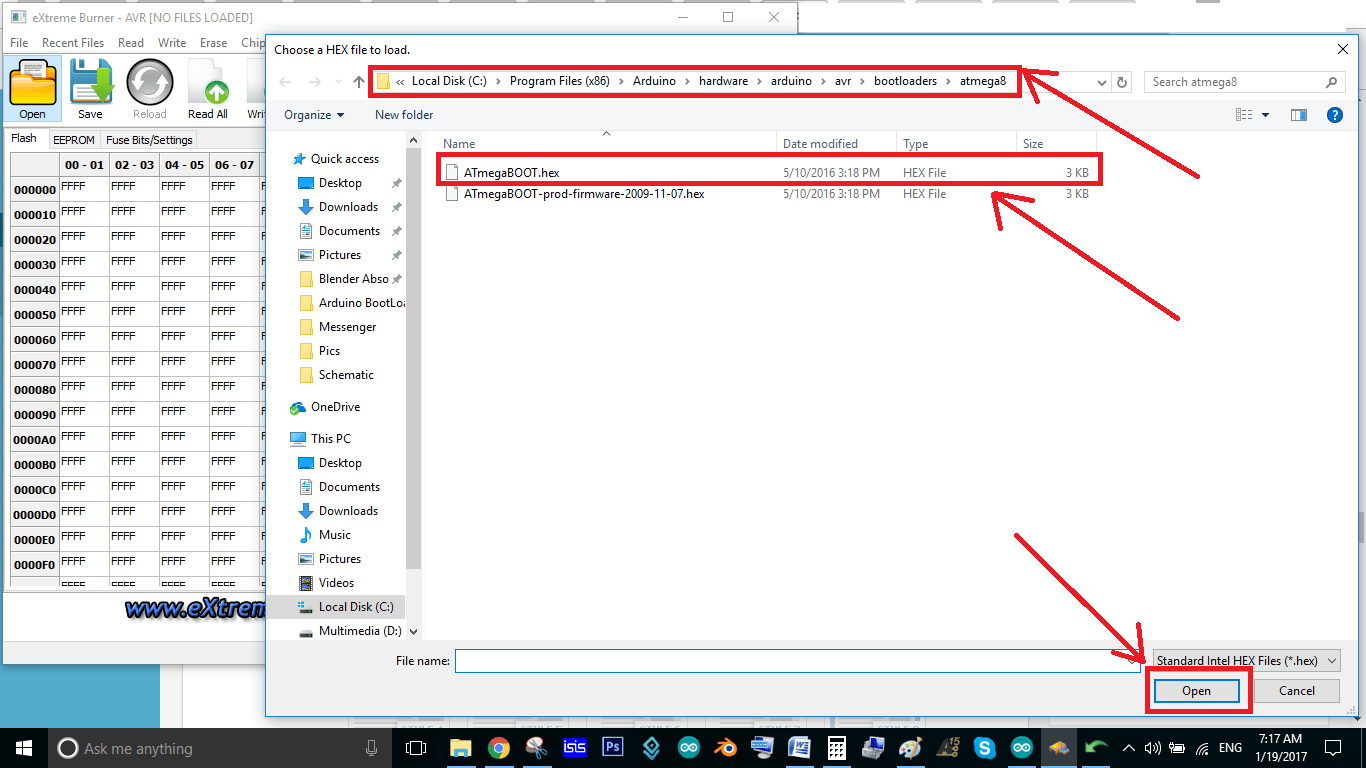This screenshot has width=1366, height=768.
Task: Open the view options dropdown arrow
Action: (x=1265, y=115)
